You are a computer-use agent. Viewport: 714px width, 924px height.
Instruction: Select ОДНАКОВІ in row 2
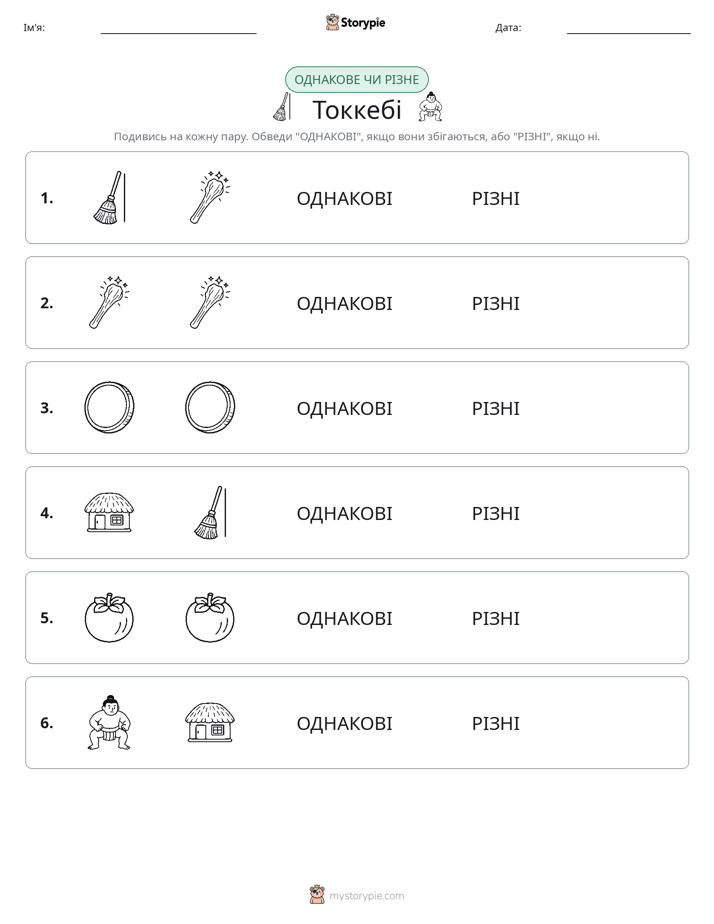[x=344, y=303]
